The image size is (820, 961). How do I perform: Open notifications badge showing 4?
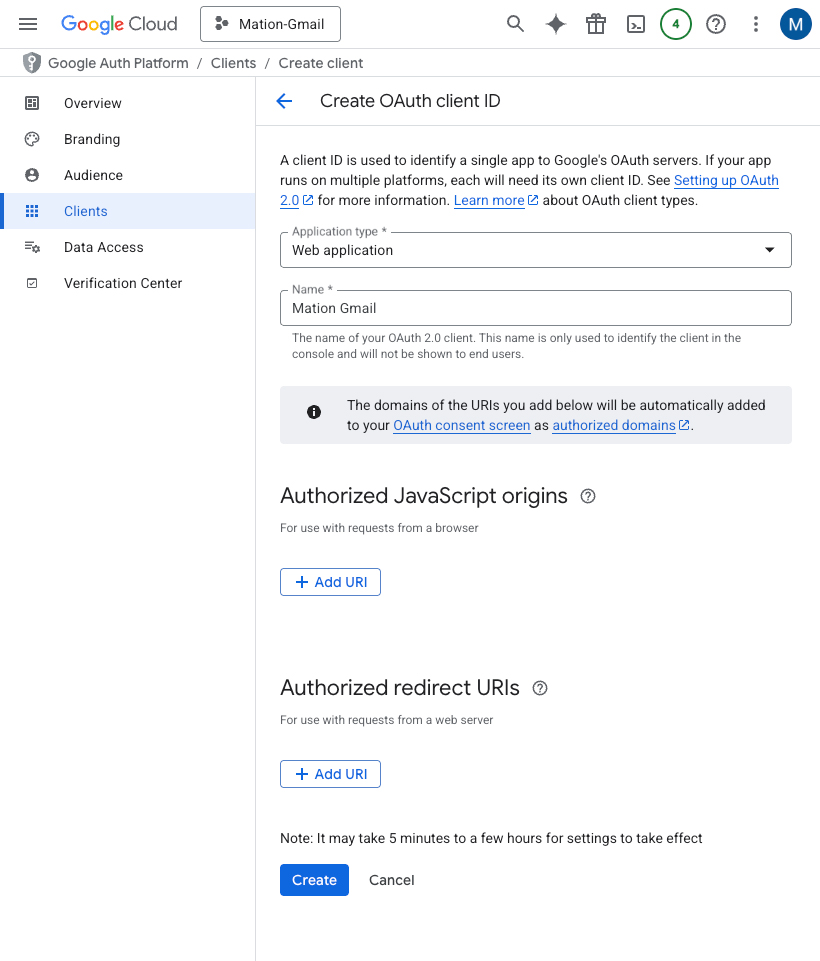pyautogui.click(x=676, y=24)
